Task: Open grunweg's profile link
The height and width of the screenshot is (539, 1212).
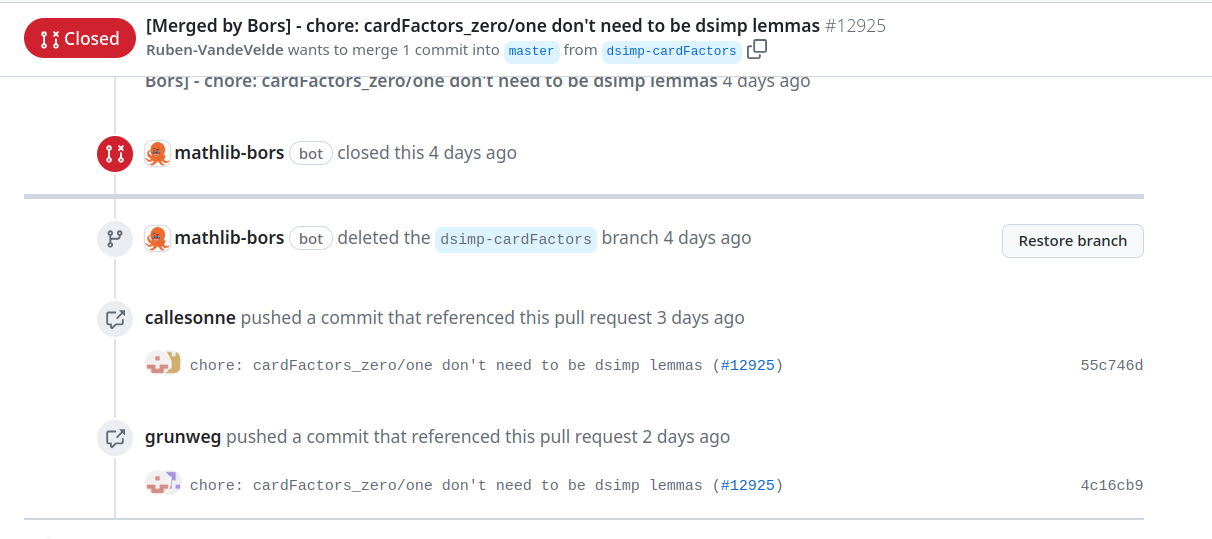Action: 183,437
